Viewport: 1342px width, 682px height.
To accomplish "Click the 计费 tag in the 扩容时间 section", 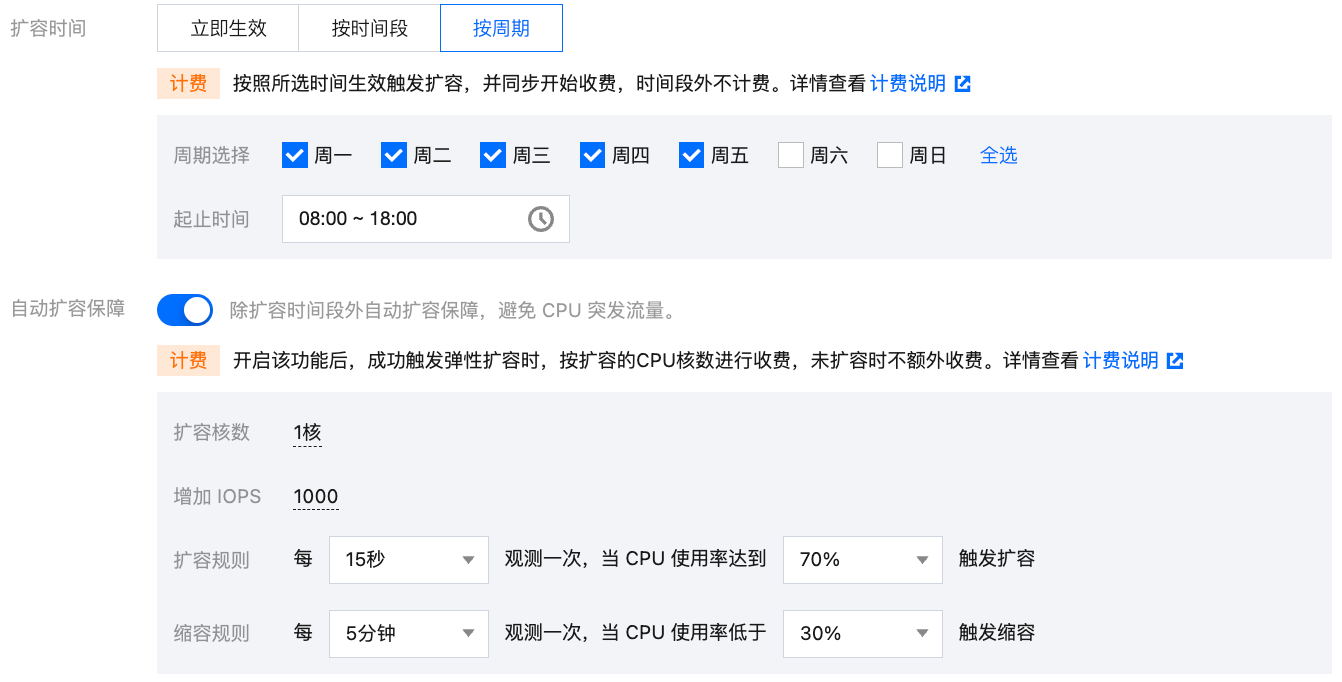I will point(188,84).
